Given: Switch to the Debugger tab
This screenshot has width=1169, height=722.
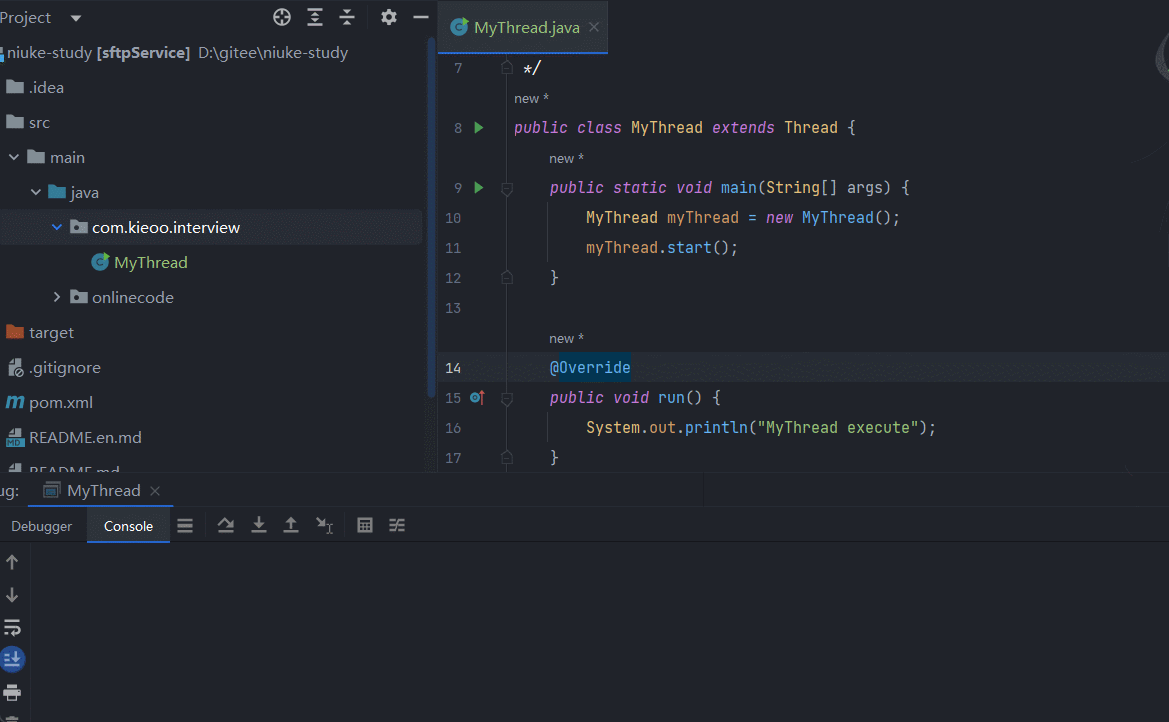Looking at the screenshot, I should point(42,526).
